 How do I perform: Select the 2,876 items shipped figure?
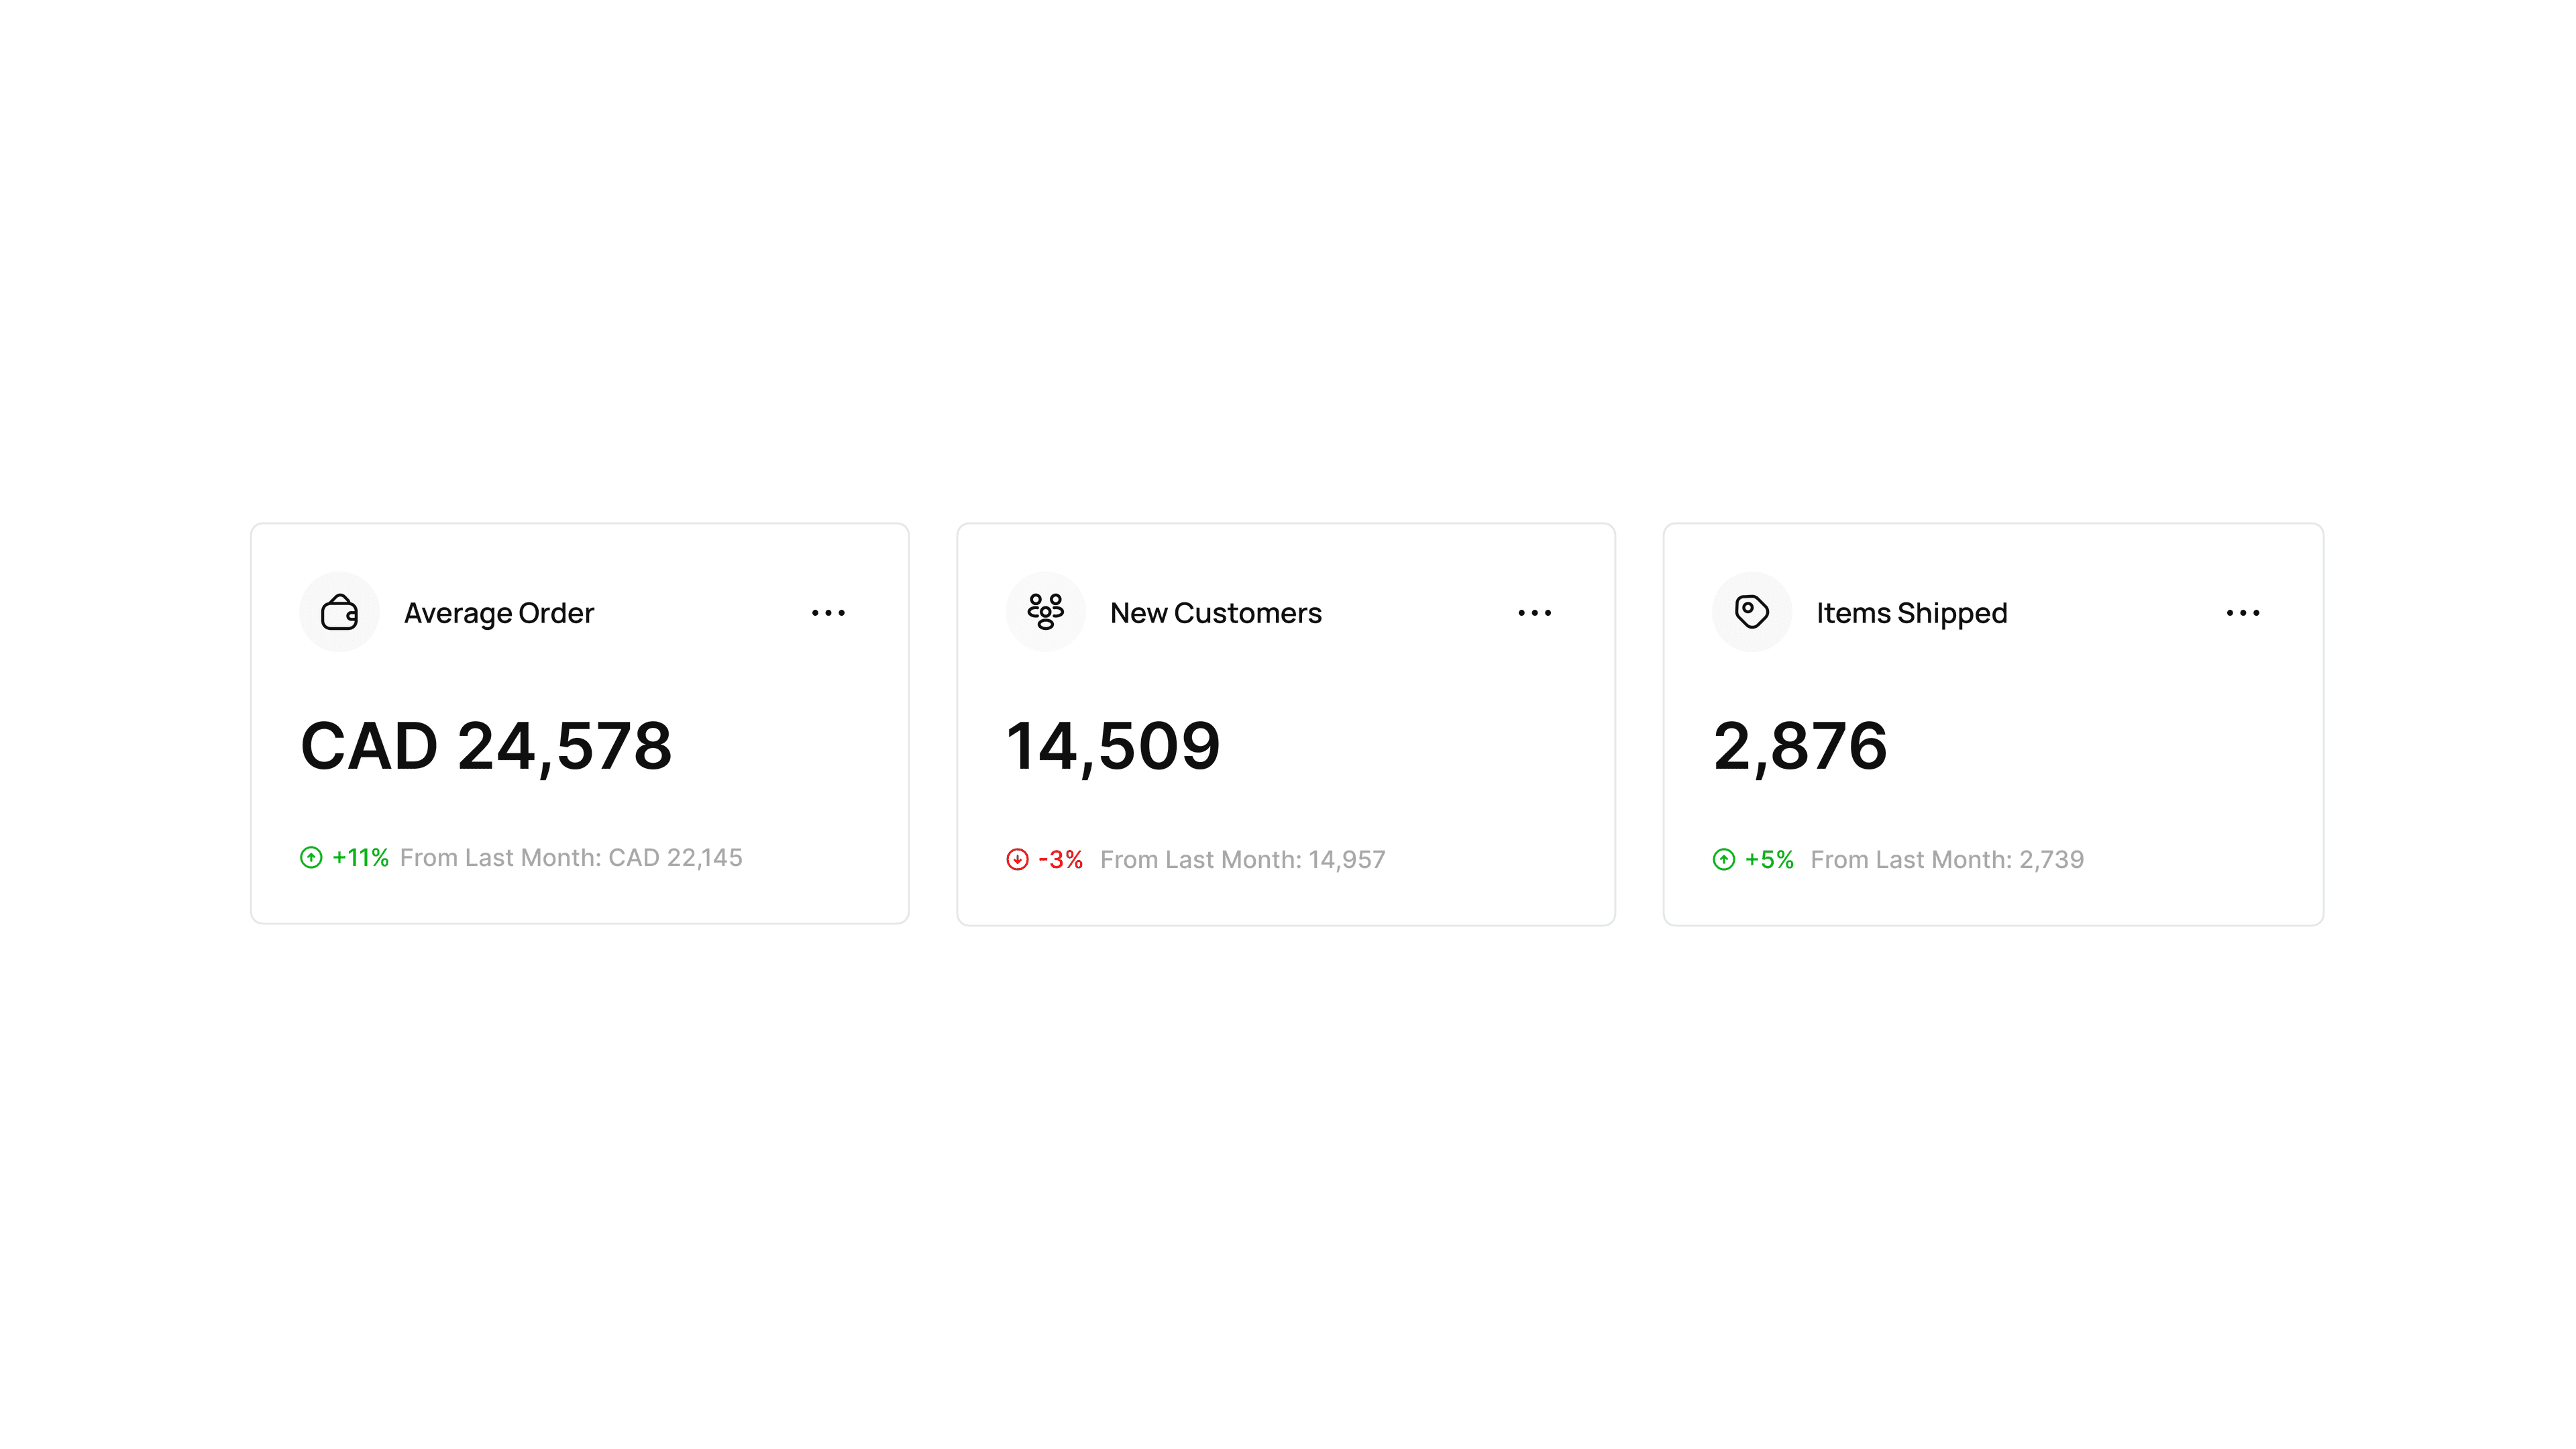1800,746
